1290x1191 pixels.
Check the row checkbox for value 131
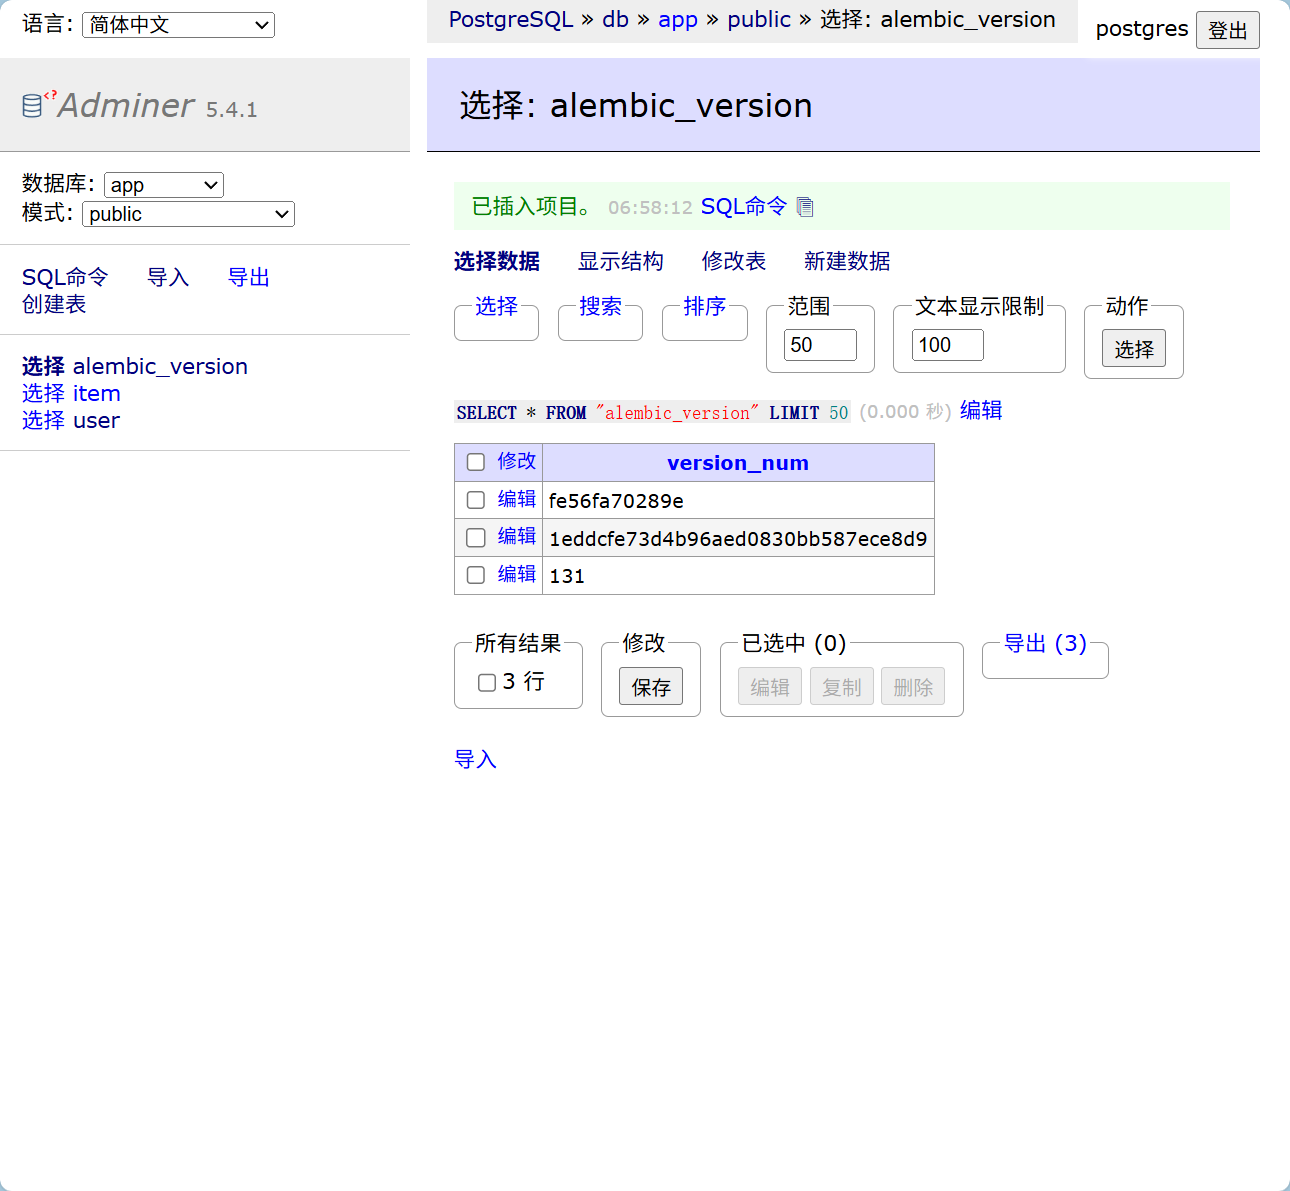[475, 575]
